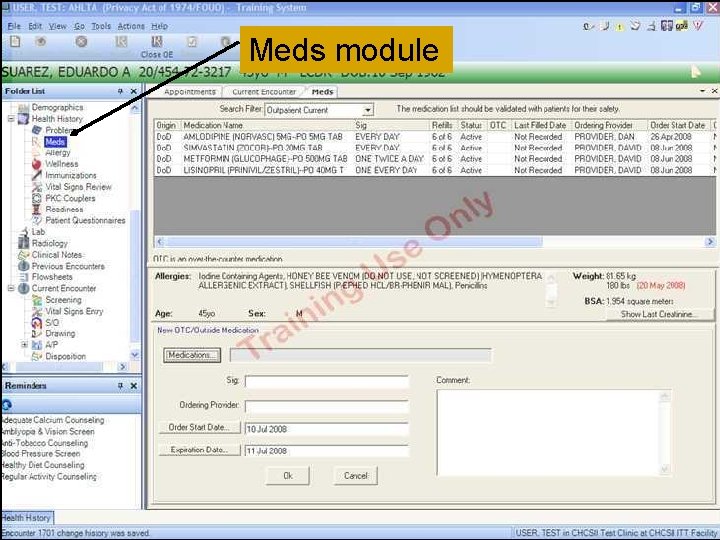
Task: Click the Health History folder icon
Action: click(23, 119)
